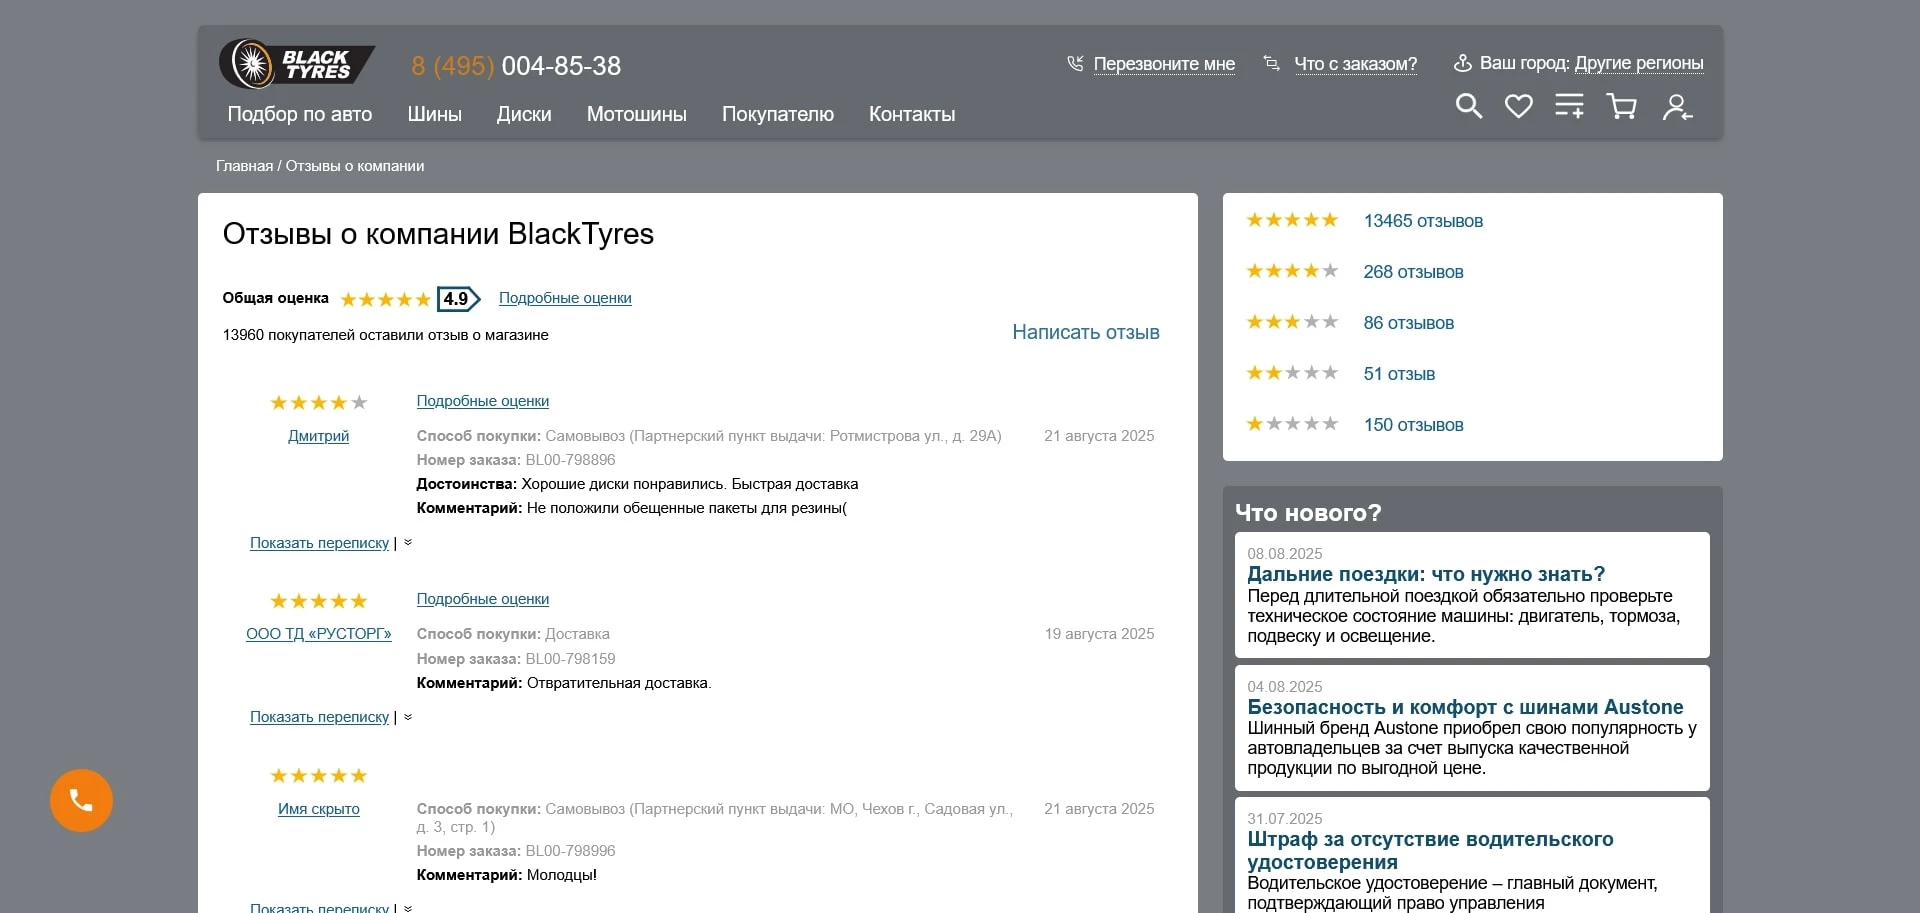Open news article Дальние поездки: что нужно знать?

tap(1425, 574)
